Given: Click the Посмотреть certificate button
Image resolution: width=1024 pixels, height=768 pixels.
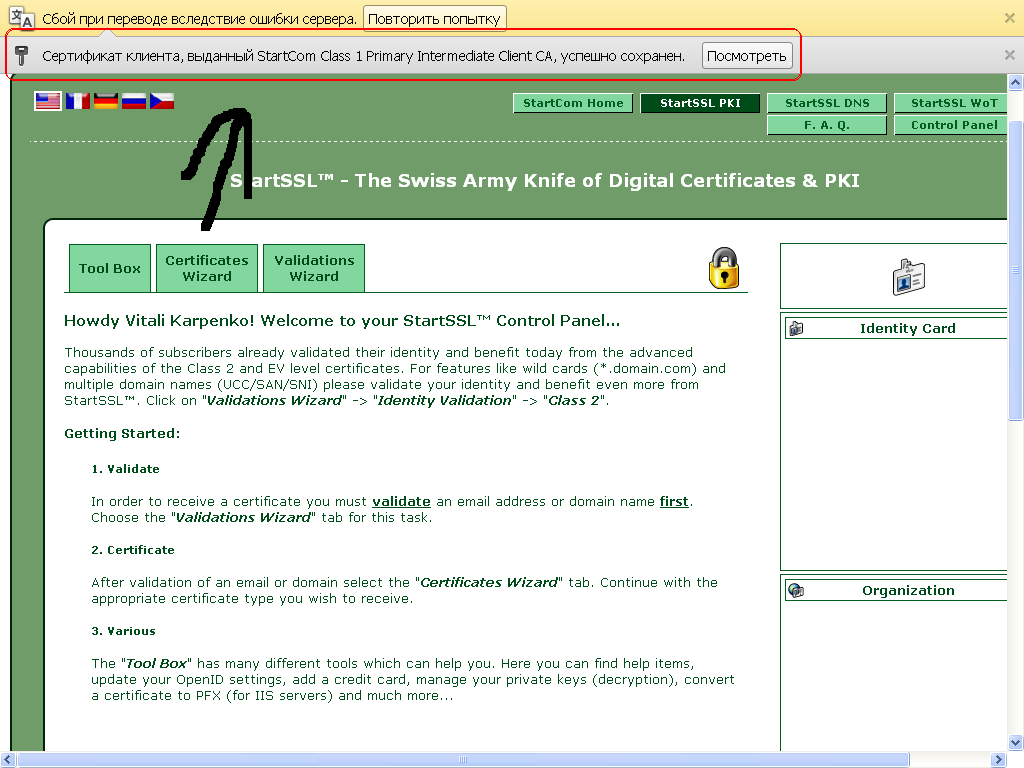Looking at the screenshot, I should pos(747,56).
